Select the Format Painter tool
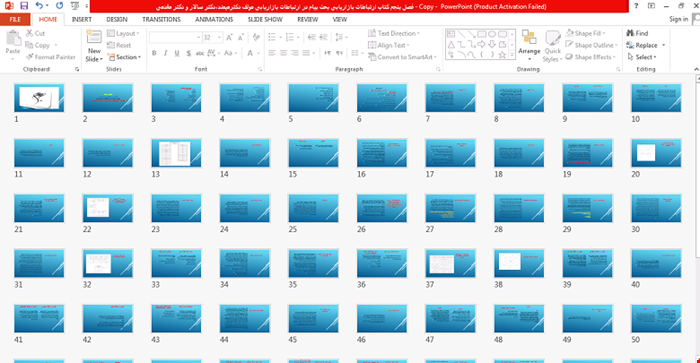Viewport: 700px width, 363px height. (50, 57)
